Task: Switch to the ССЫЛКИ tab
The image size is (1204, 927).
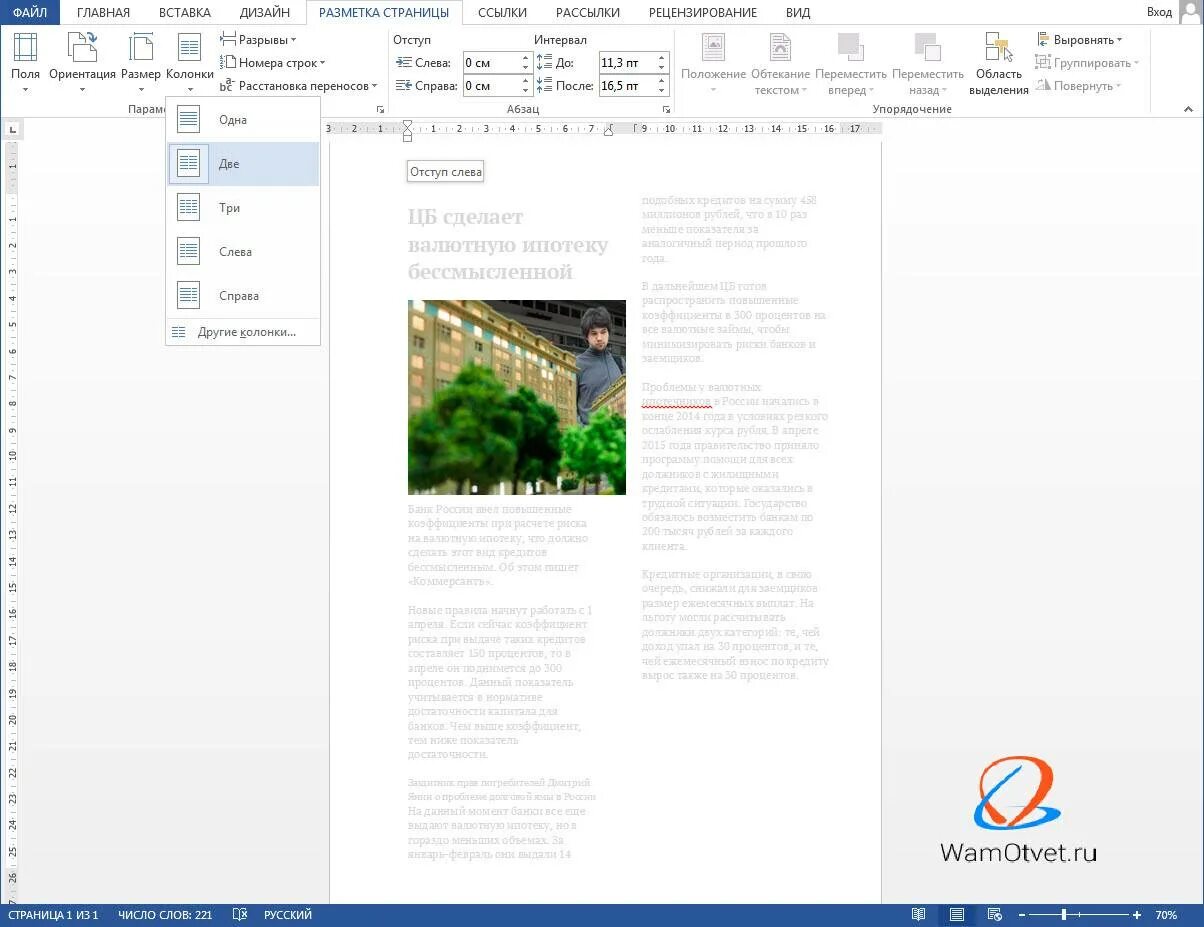Action: pyautogui.click(x=503, y=12)
